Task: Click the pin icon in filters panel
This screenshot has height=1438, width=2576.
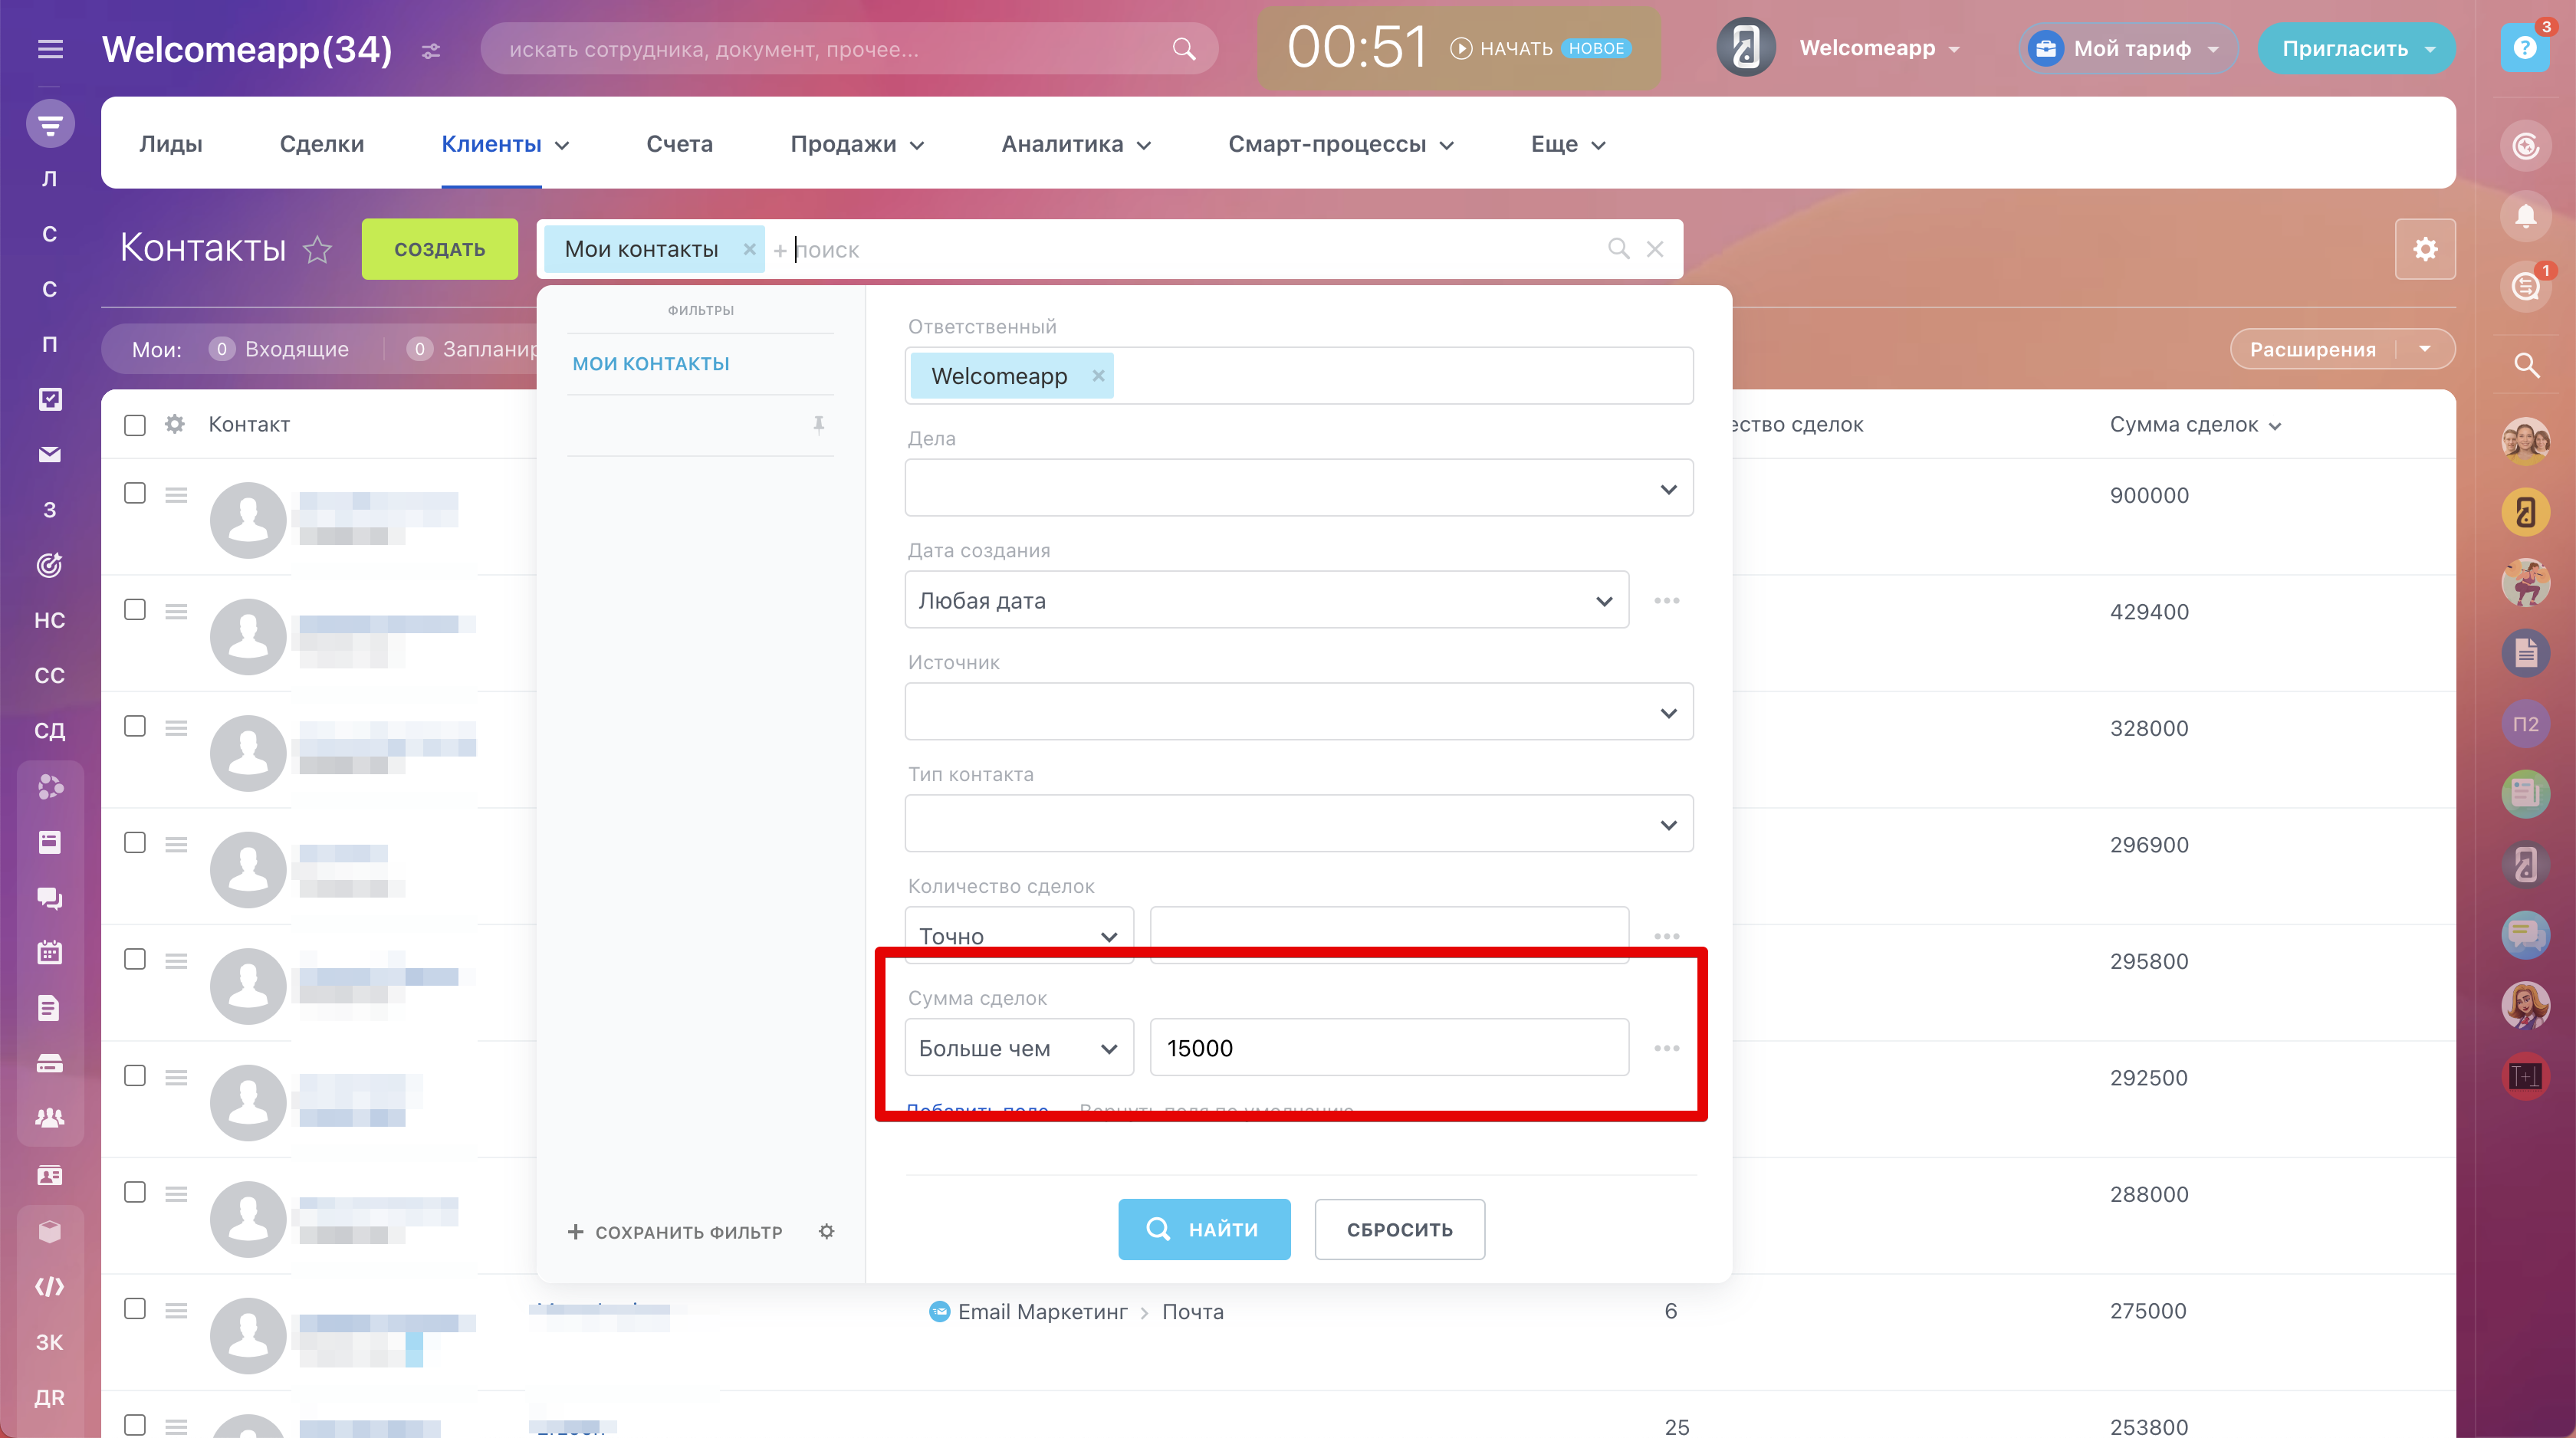Action: 818,425
